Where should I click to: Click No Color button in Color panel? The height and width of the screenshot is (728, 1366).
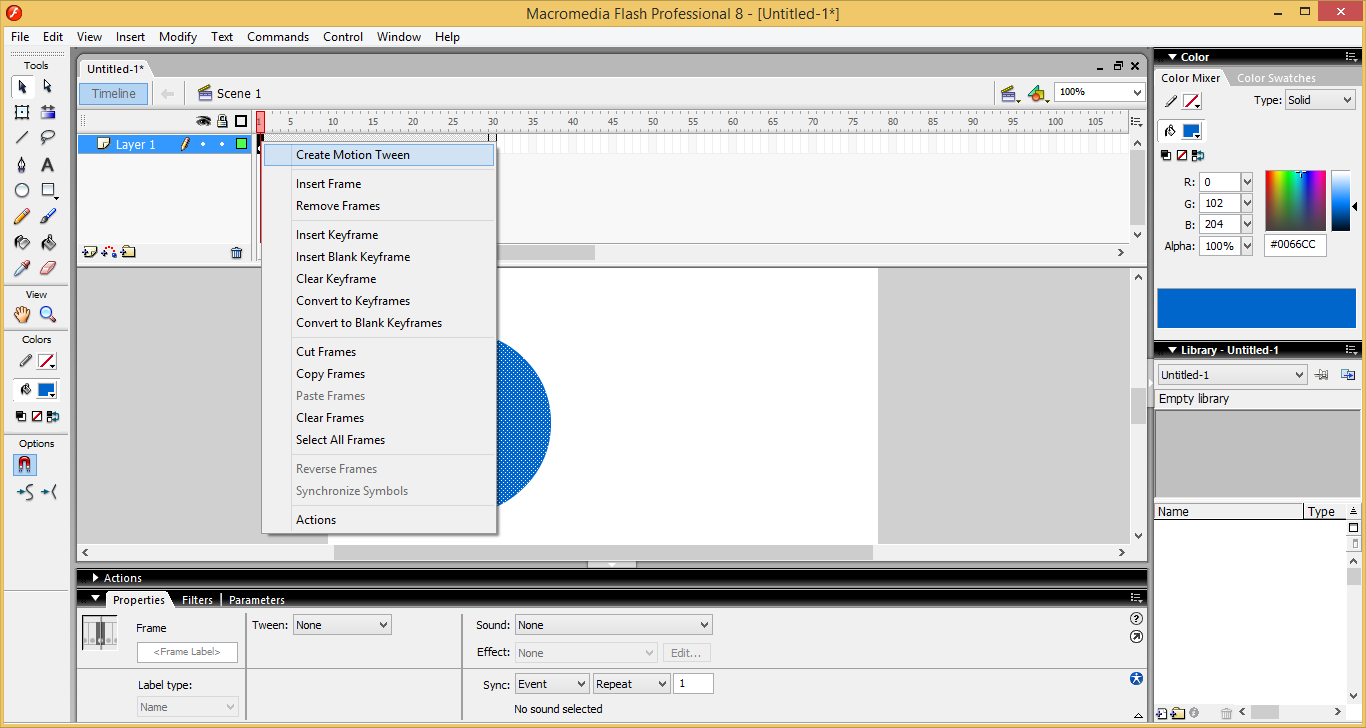1182,156
